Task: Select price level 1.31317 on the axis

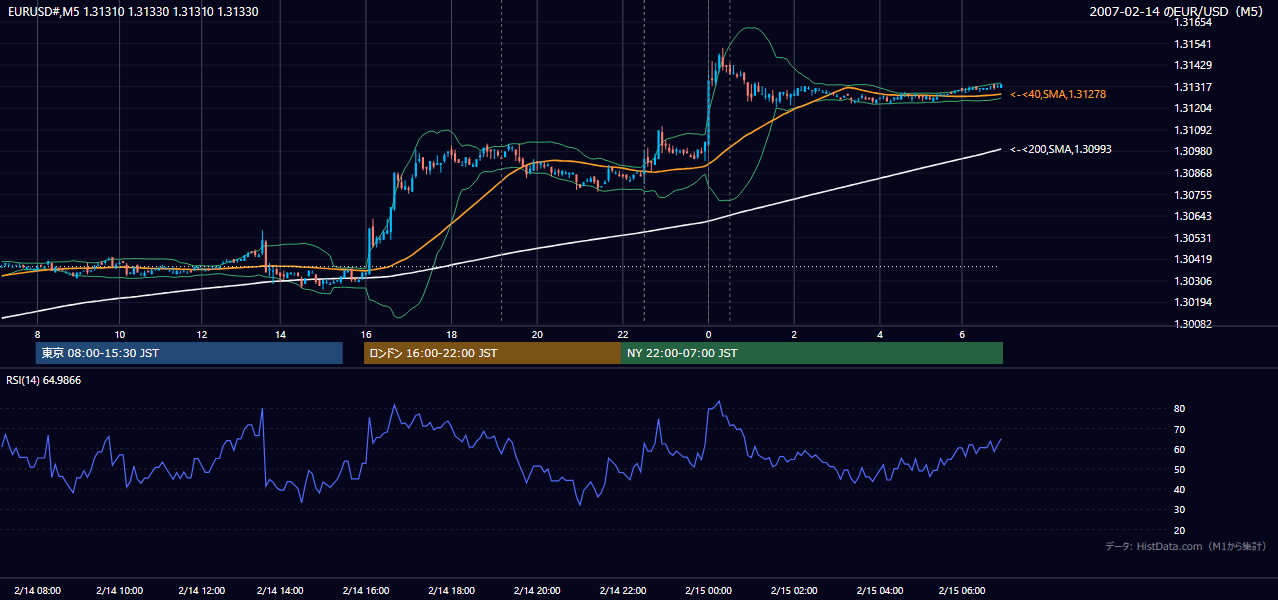Action: point(1192,87)
